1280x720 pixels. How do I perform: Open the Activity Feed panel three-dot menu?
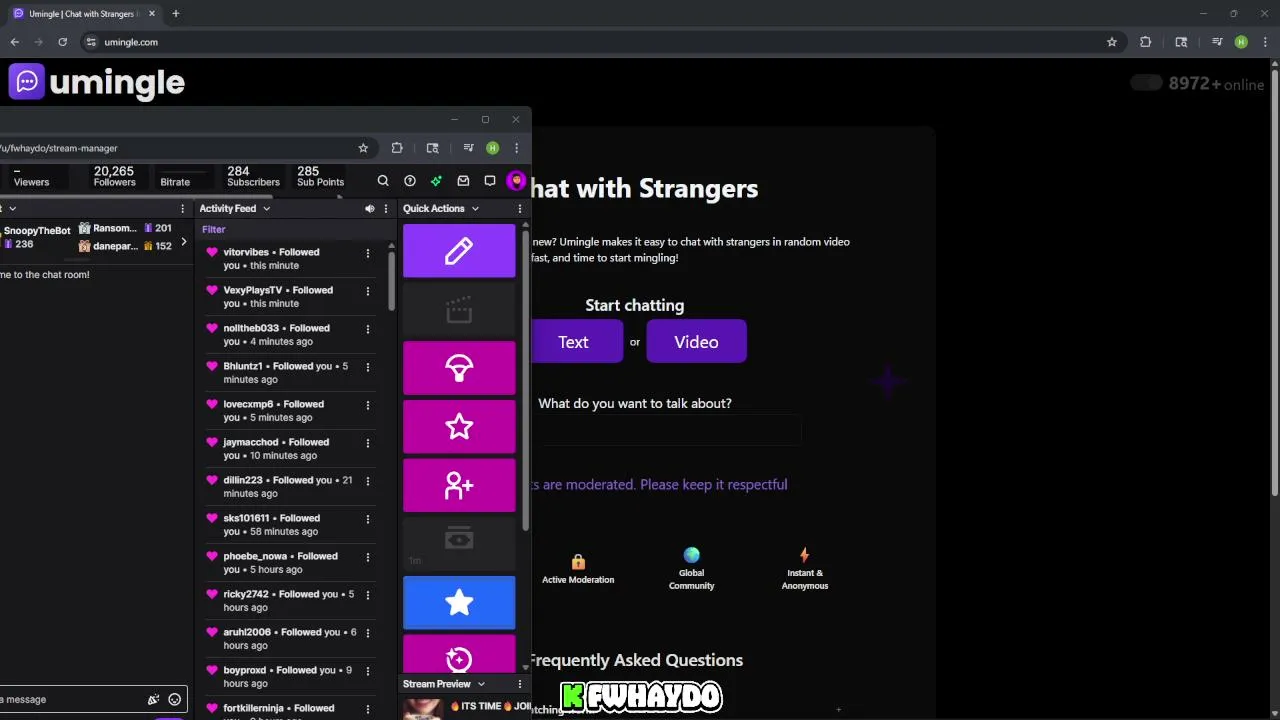click(x=386, y=209)
